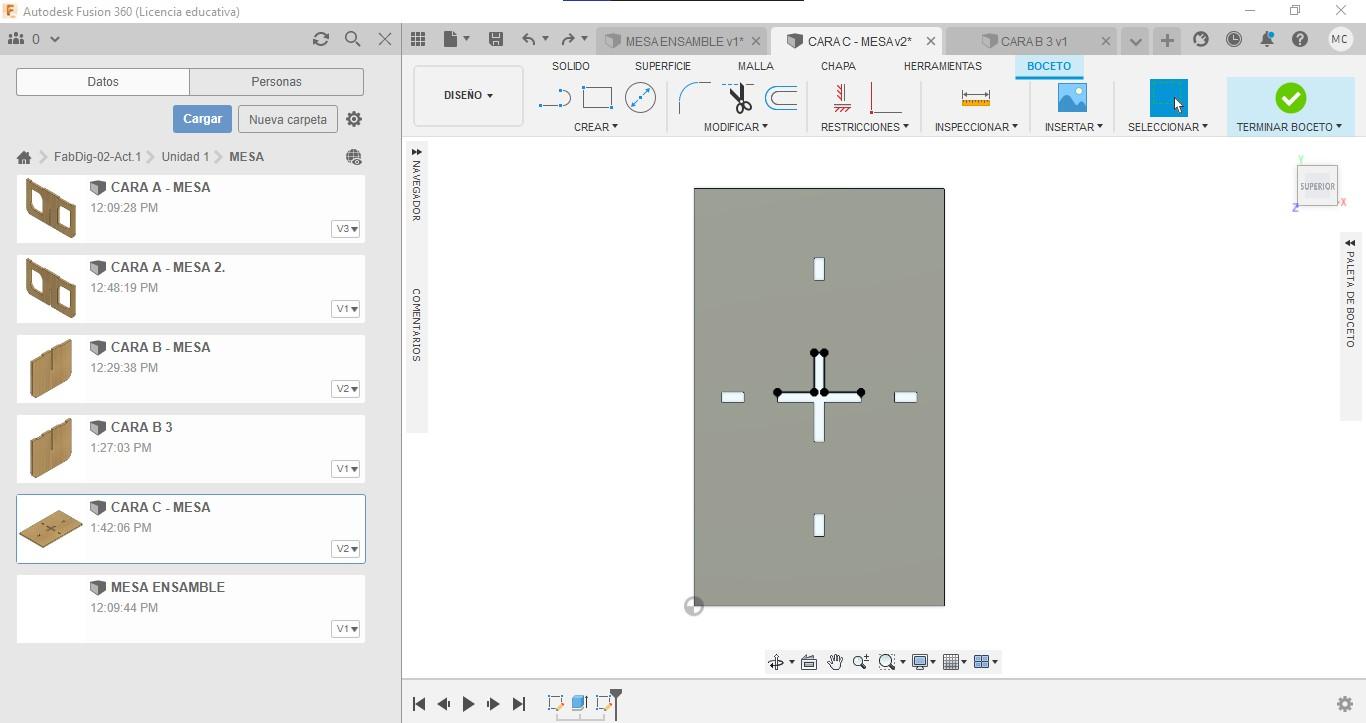Select the Line sketch tool

(554, 98)
